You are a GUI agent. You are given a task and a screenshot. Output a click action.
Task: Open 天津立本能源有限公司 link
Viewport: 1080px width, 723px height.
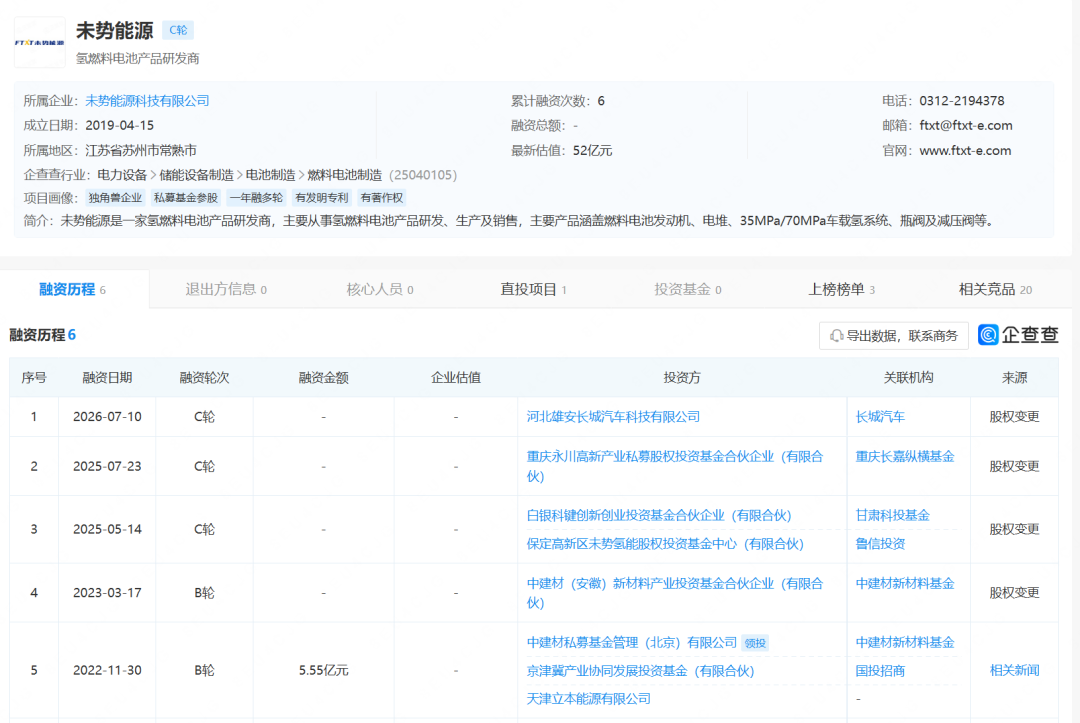[588, 698]
